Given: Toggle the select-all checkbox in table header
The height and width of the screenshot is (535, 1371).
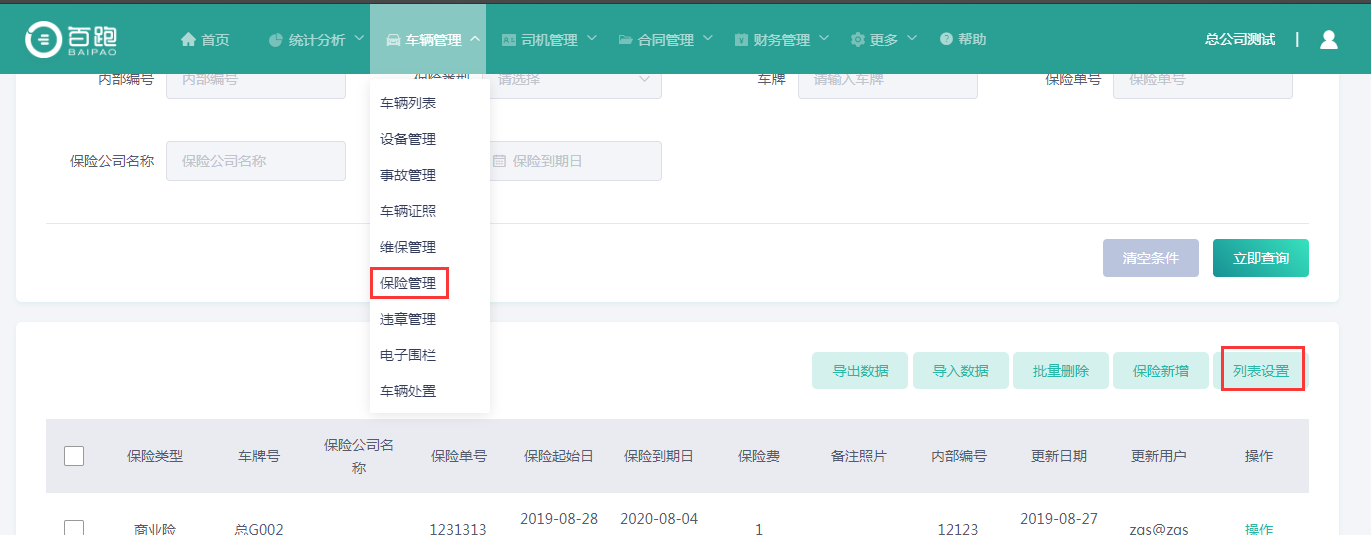Looking at the screenshot, I should click(74, 456).
